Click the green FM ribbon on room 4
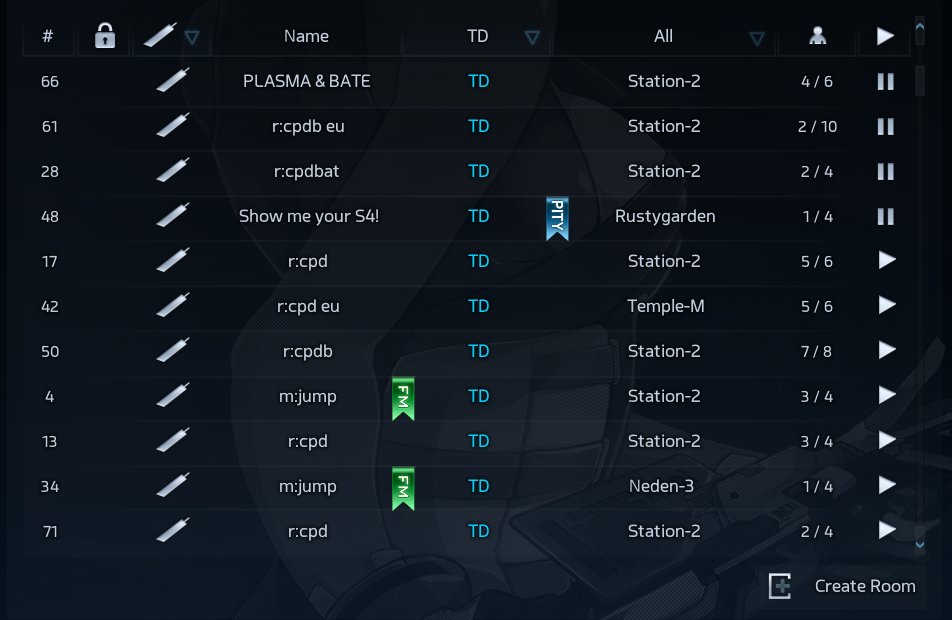Viewport: 952px width, 620px height. 403,398
